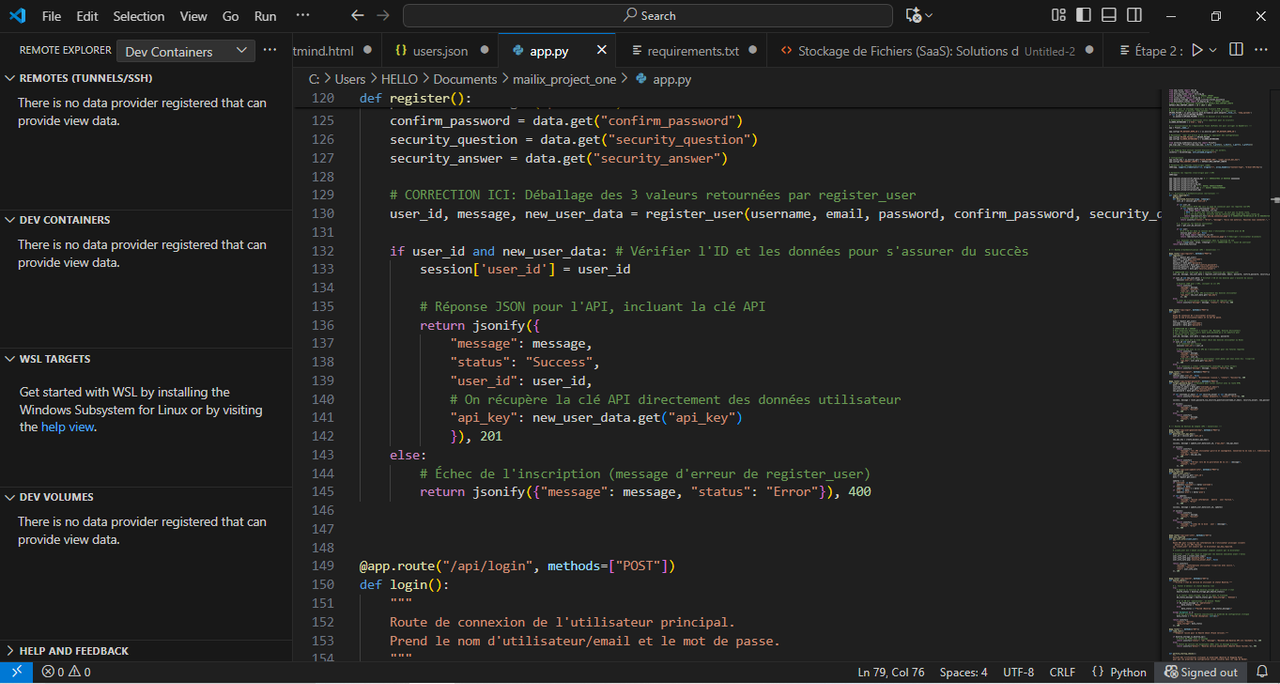This screenshot has height=684, width=1280.
Task: Change the Python language mode
Action: point(1128,672)
